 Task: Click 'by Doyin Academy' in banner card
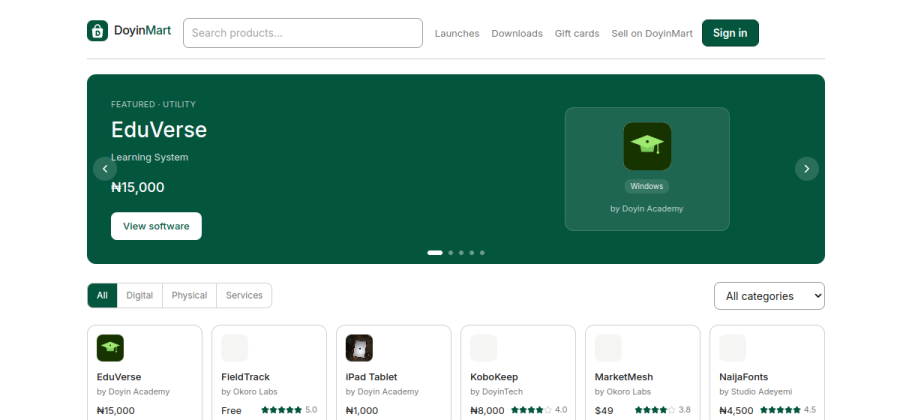[647, 209]
